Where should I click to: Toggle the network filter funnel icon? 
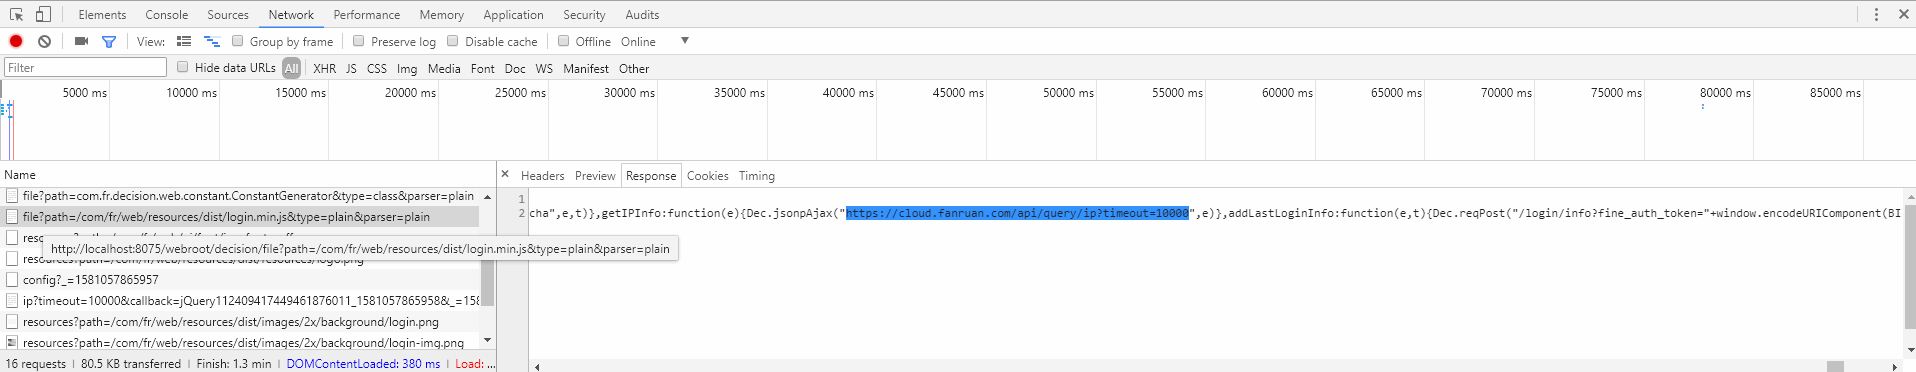point(109,41)
